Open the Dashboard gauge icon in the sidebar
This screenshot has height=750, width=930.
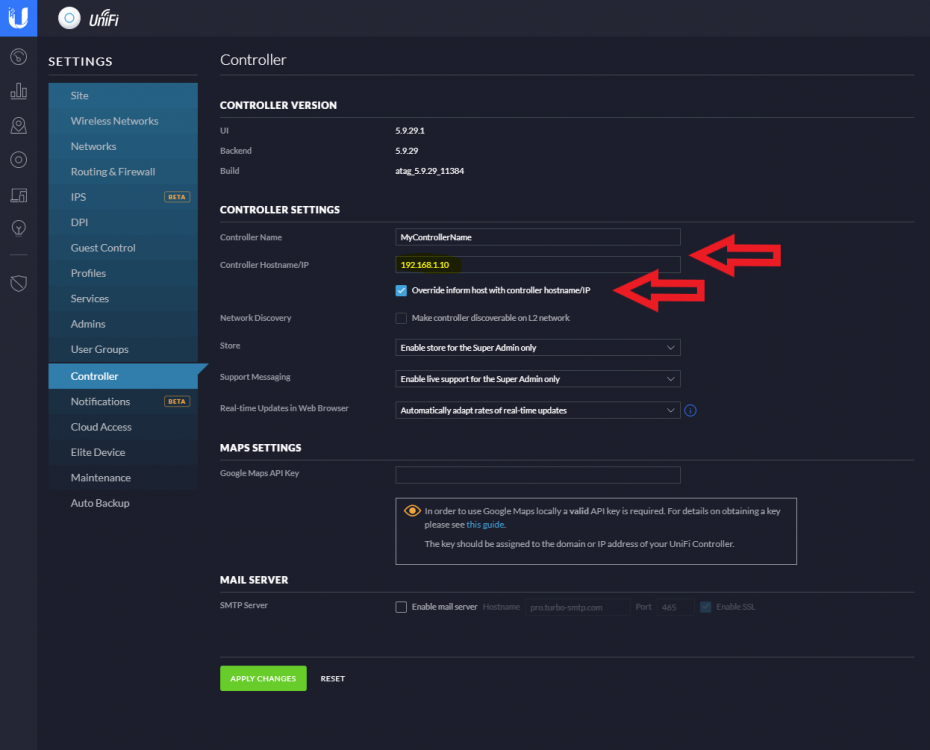tap(18, 57)
